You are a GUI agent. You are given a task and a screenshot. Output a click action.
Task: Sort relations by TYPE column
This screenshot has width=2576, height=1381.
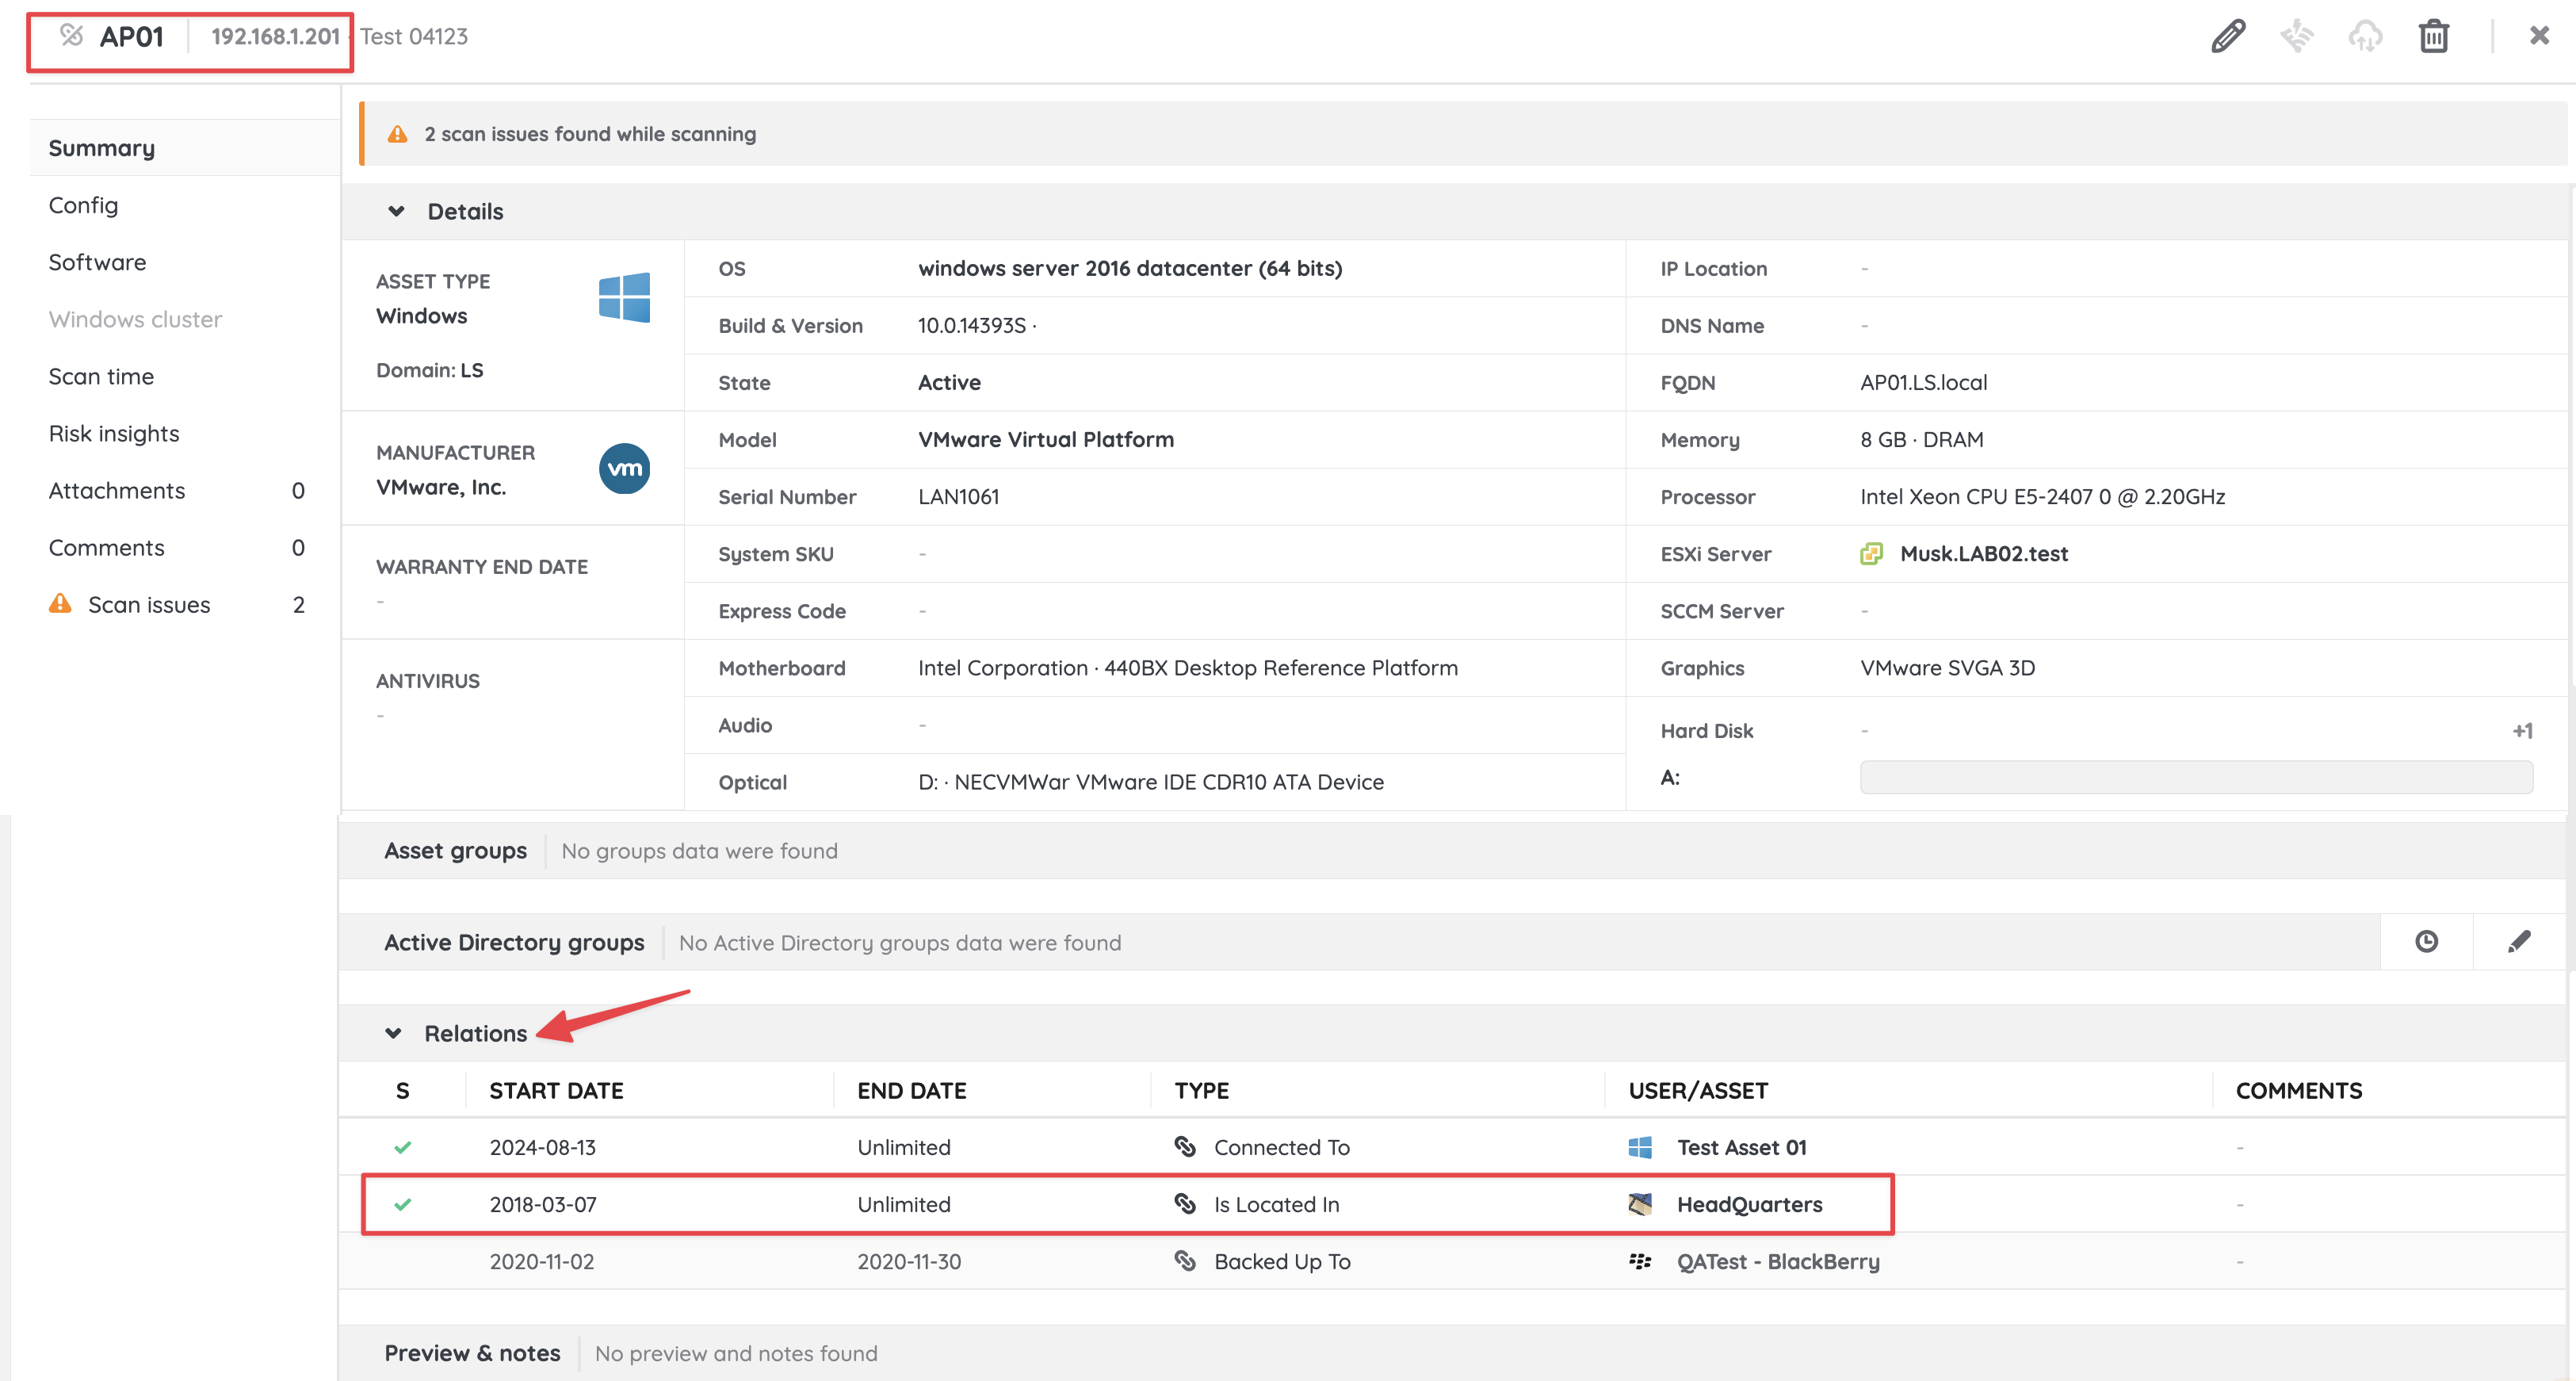(1202, 1090)
